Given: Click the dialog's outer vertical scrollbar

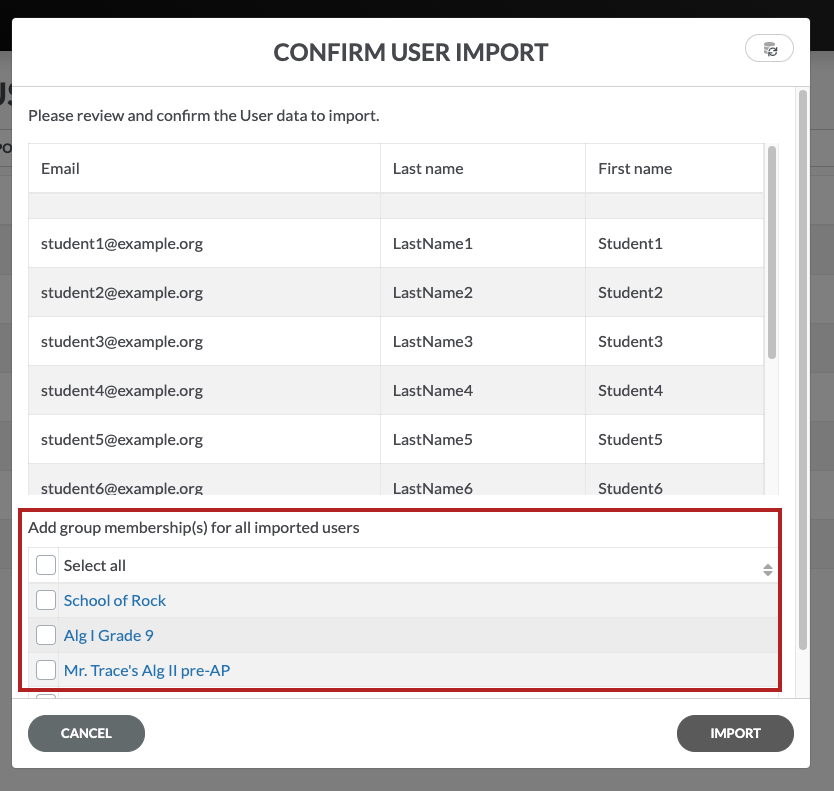Looking at the screenshot, I should (x=802, y=370).
